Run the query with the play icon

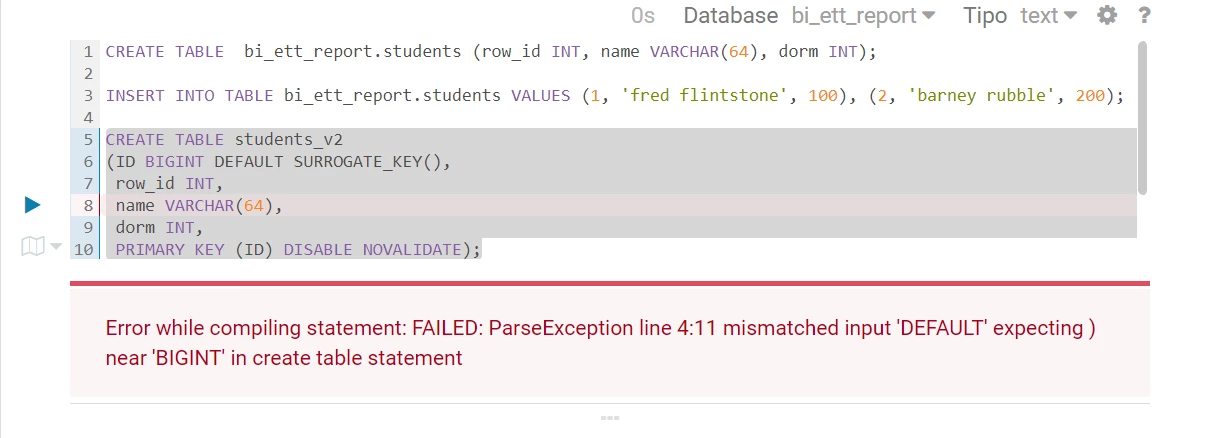tap(32, 205)
